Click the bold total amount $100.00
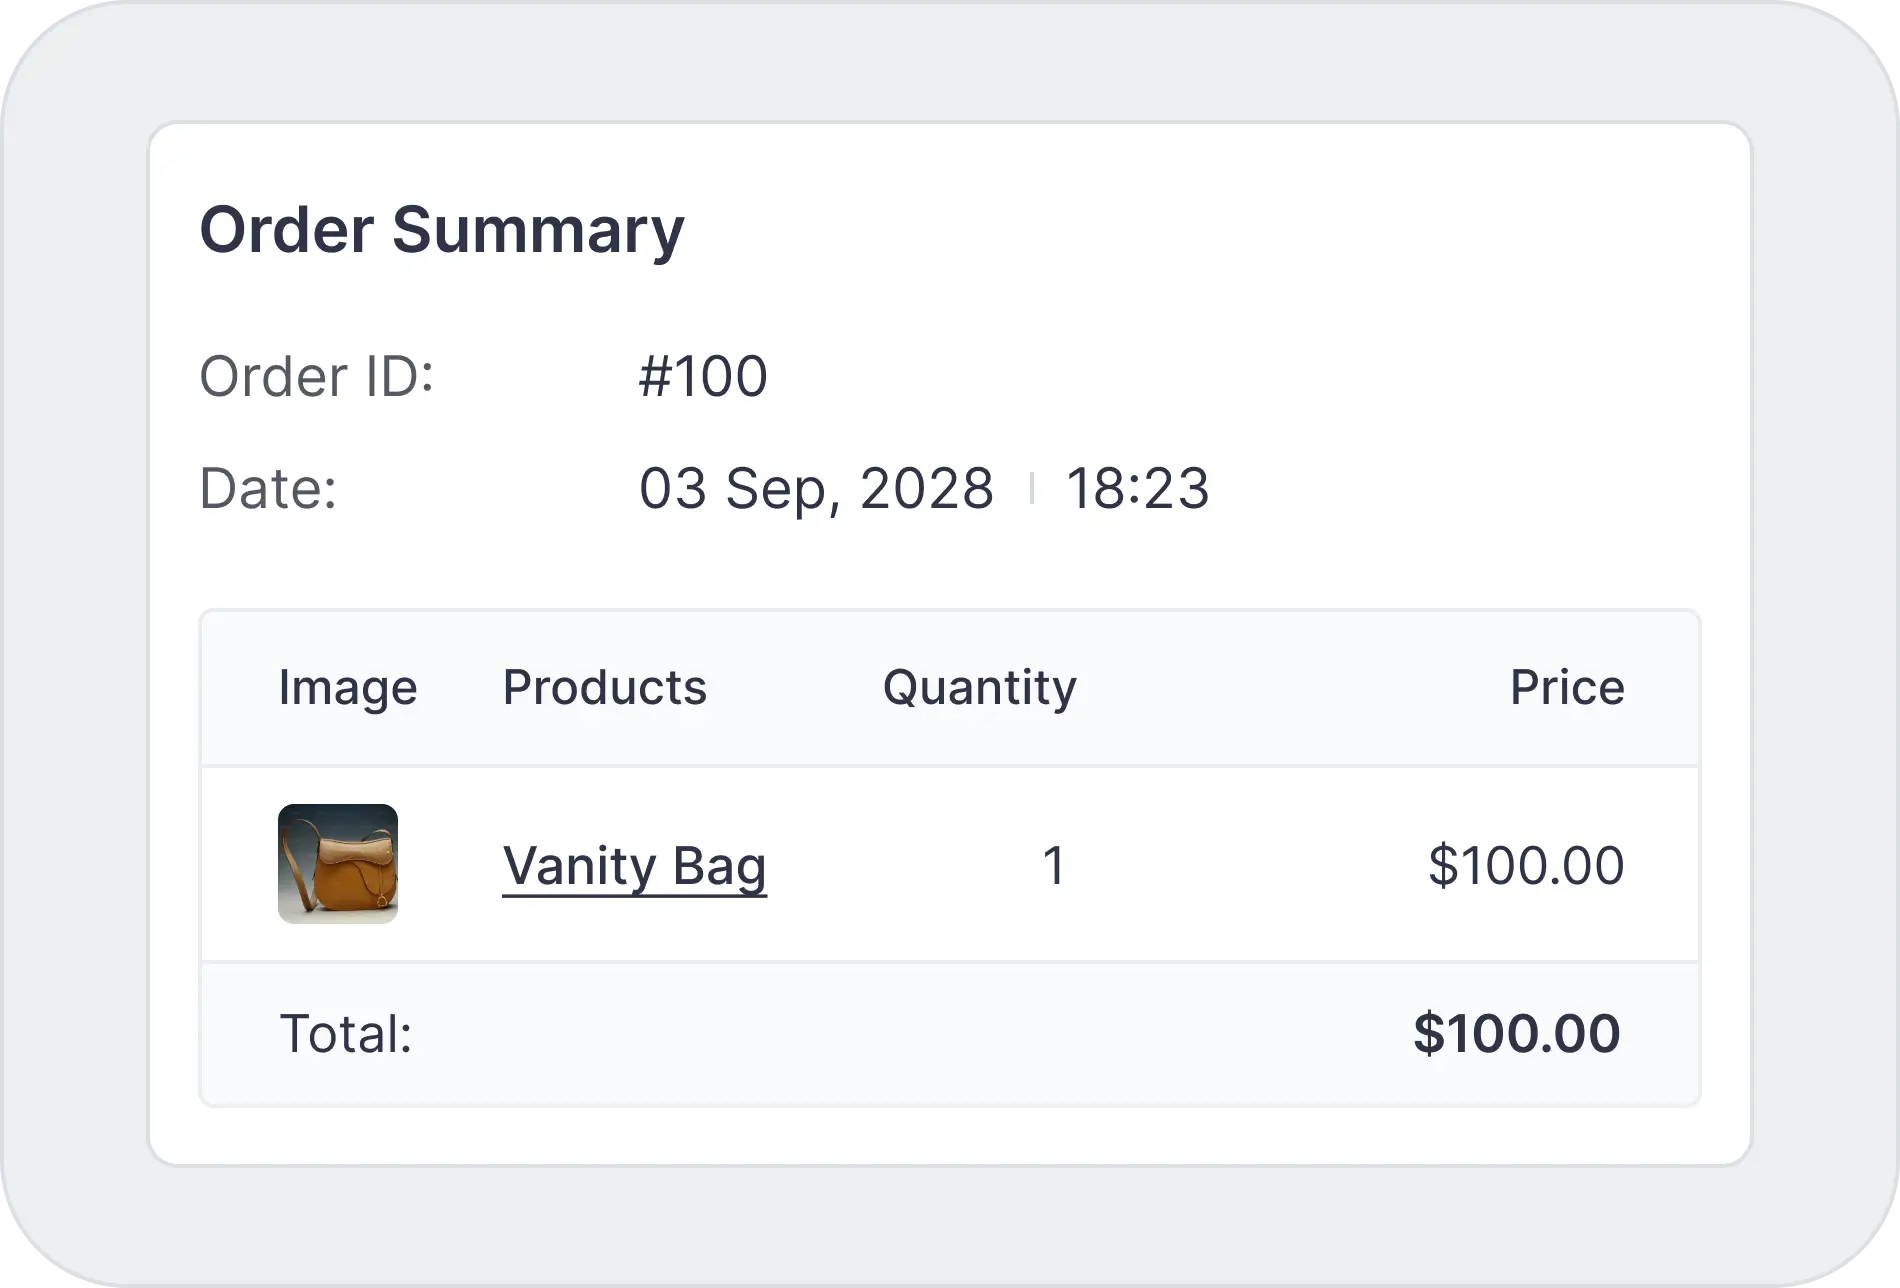 [x=1516, y=1034]
